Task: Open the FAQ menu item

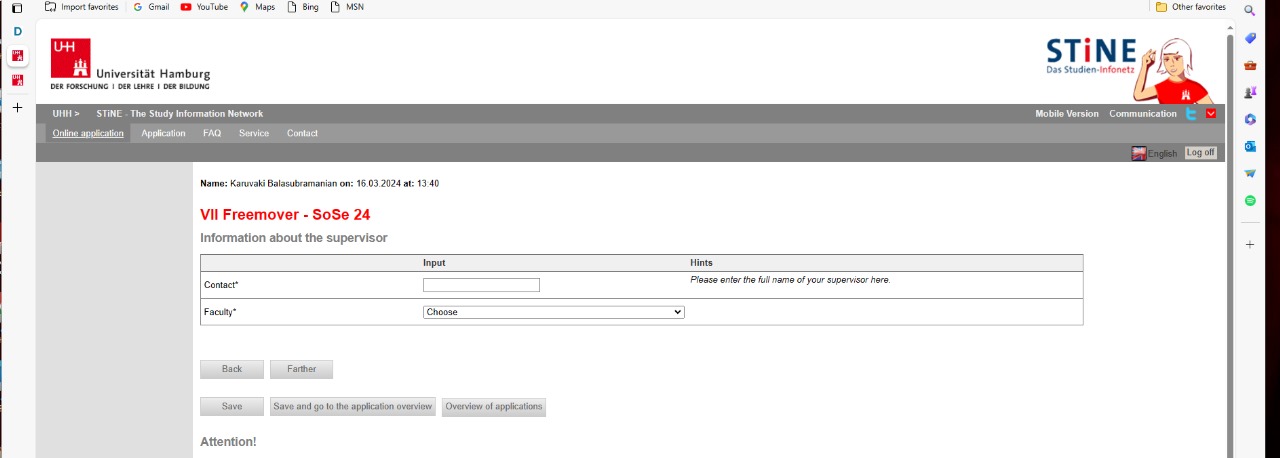Action: click(x=212, y=133)
